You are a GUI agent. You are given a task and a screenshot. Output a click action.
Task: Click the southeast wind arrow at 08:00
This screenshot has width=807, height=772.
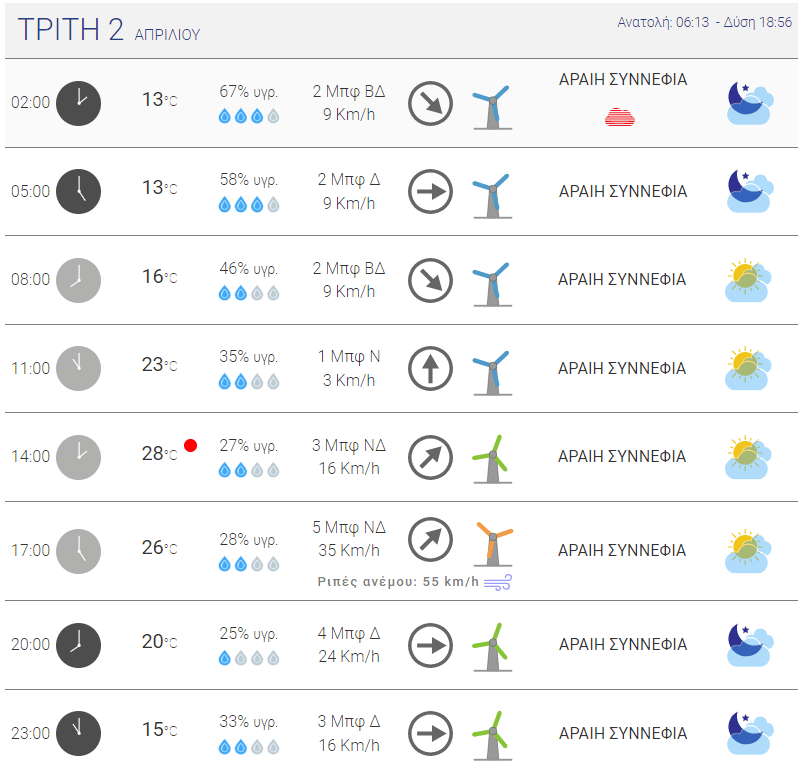tap(430, 280)
